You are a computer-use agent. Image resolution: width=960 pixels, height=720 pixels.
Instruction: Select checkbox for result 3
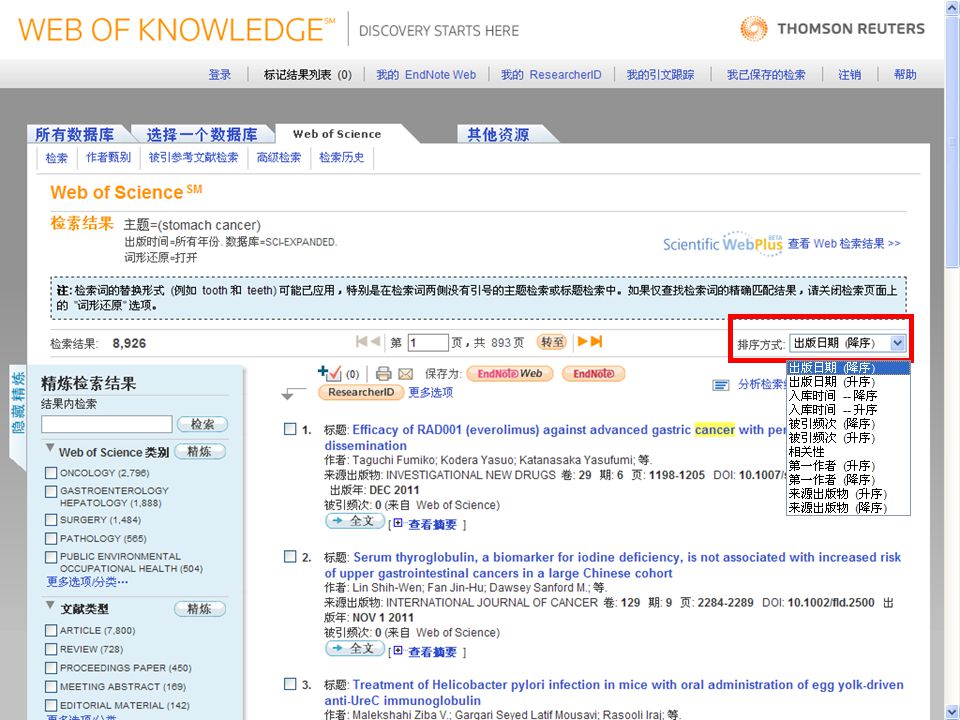click(290, 684)
